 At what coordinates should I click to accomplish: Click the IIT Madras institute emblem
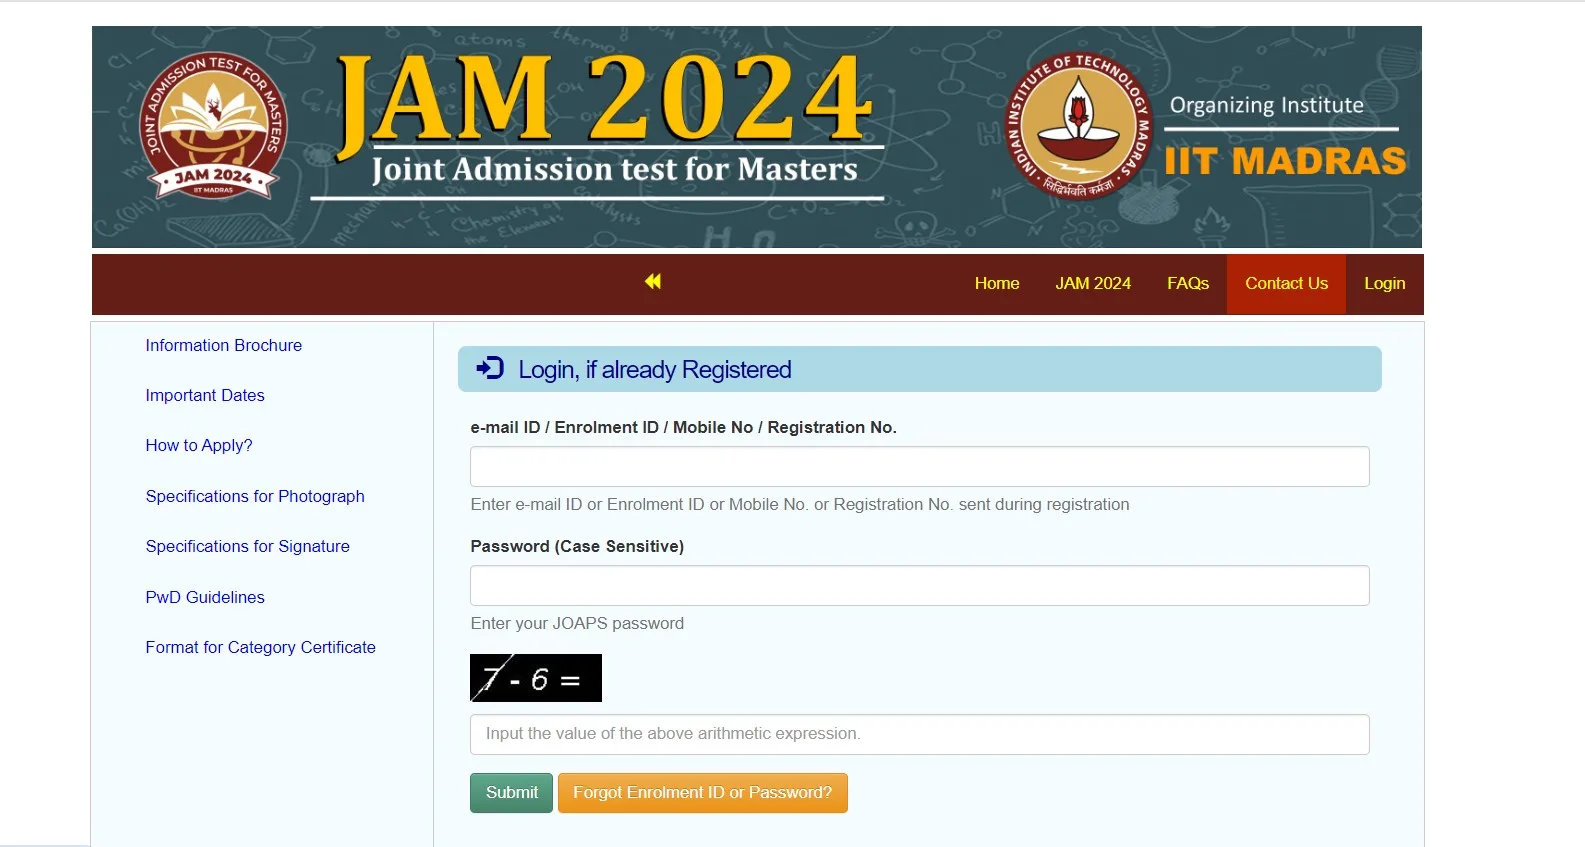(x=1078, y=126)
